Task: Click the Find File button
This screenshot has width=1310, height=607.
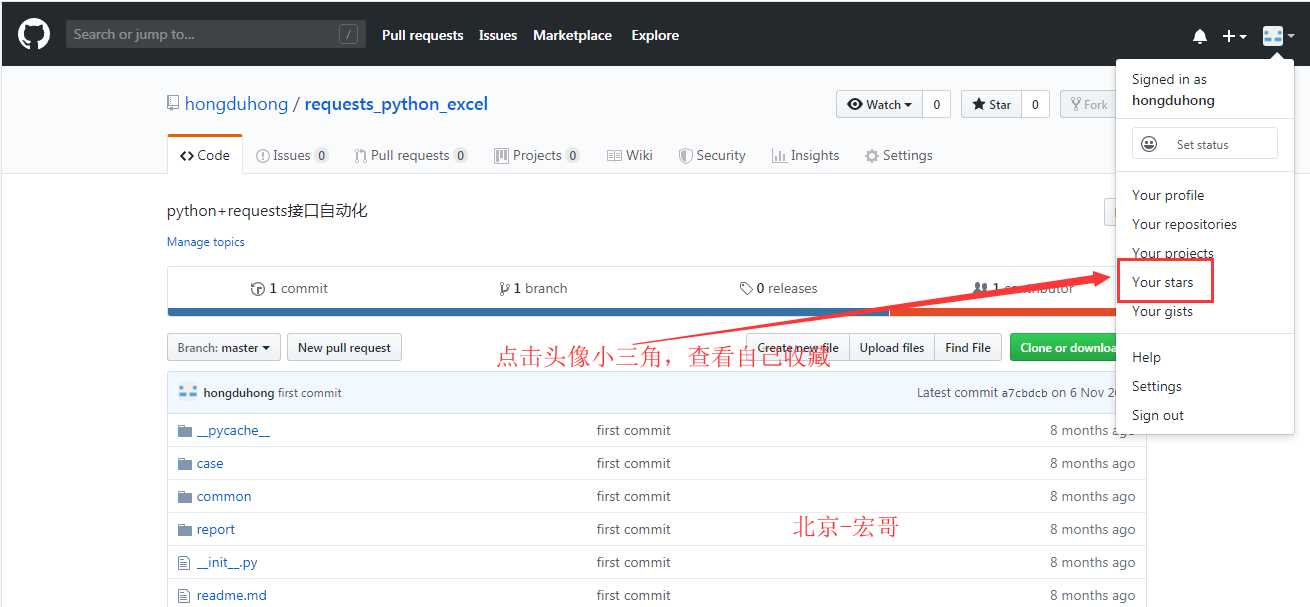Action: [x=968, y=347]
